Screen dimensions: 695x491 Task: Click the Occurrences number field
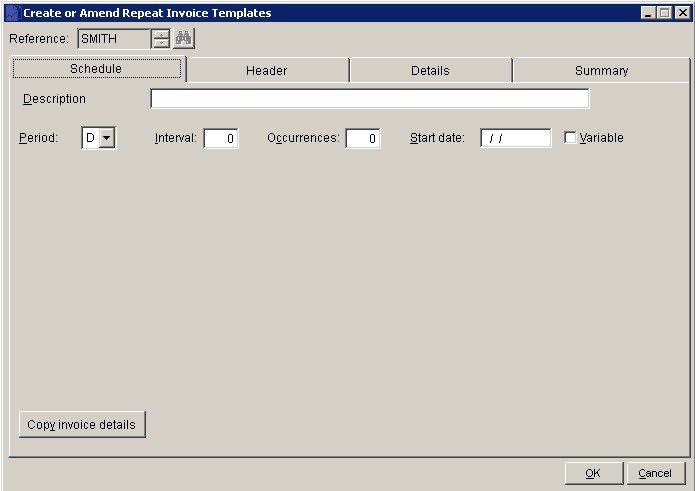(363, 139)
